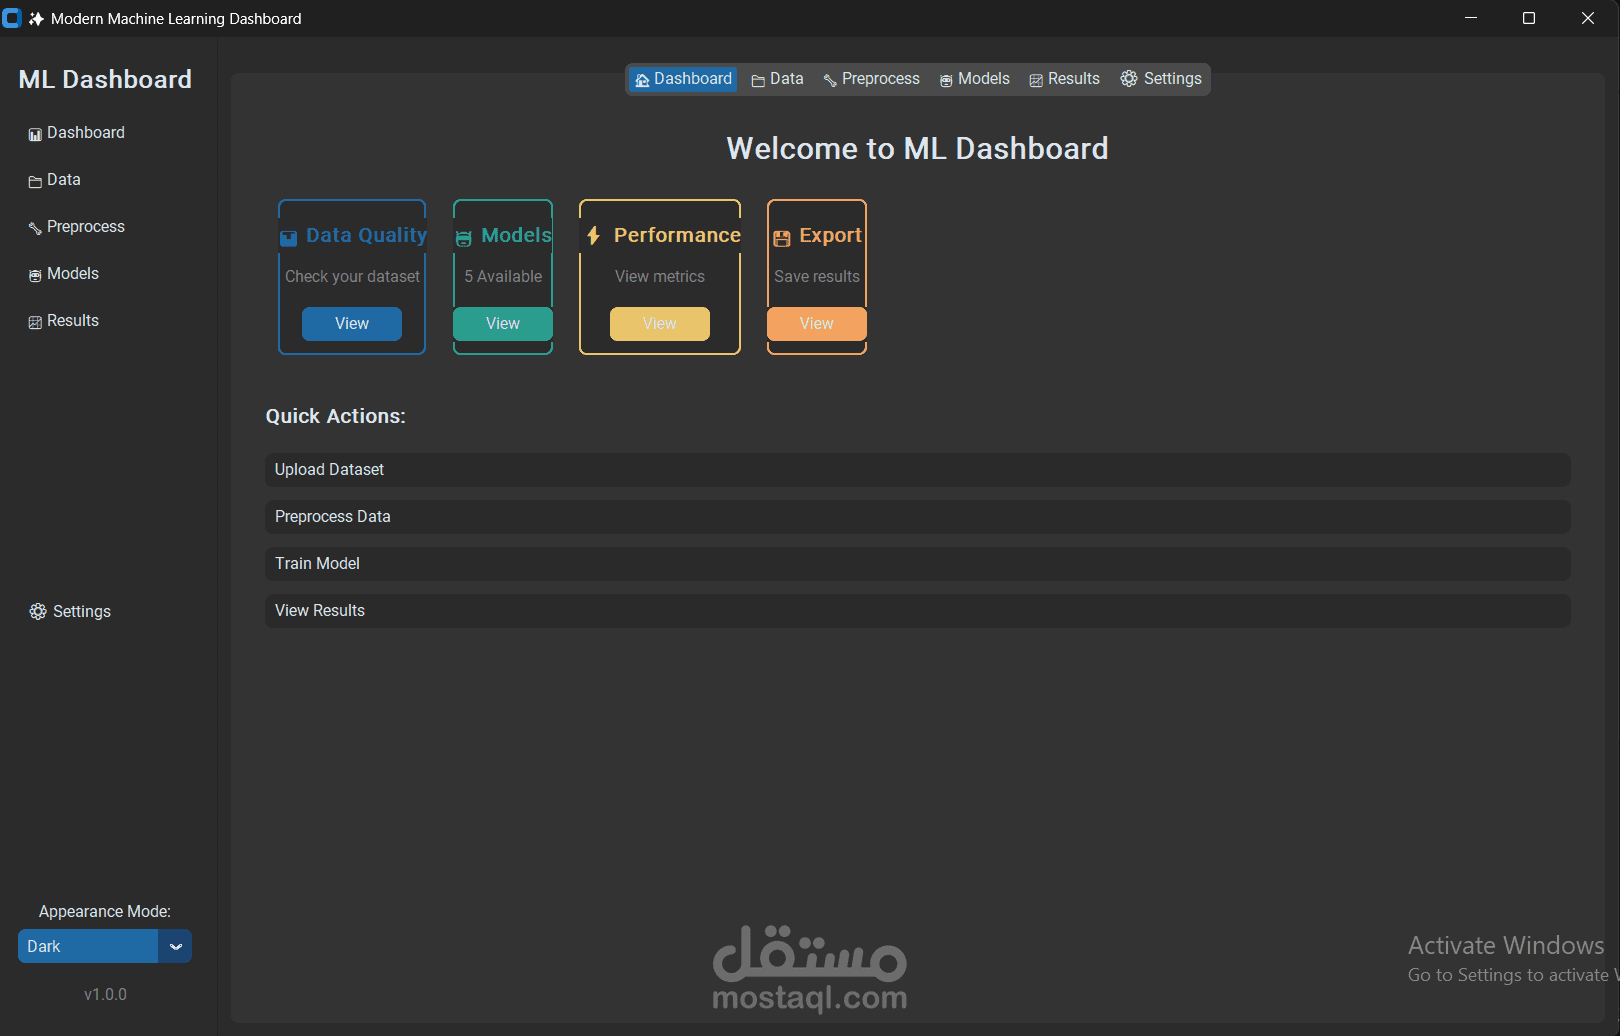Select the Preprocess wrench icon in sidebar

click(35, 226)
